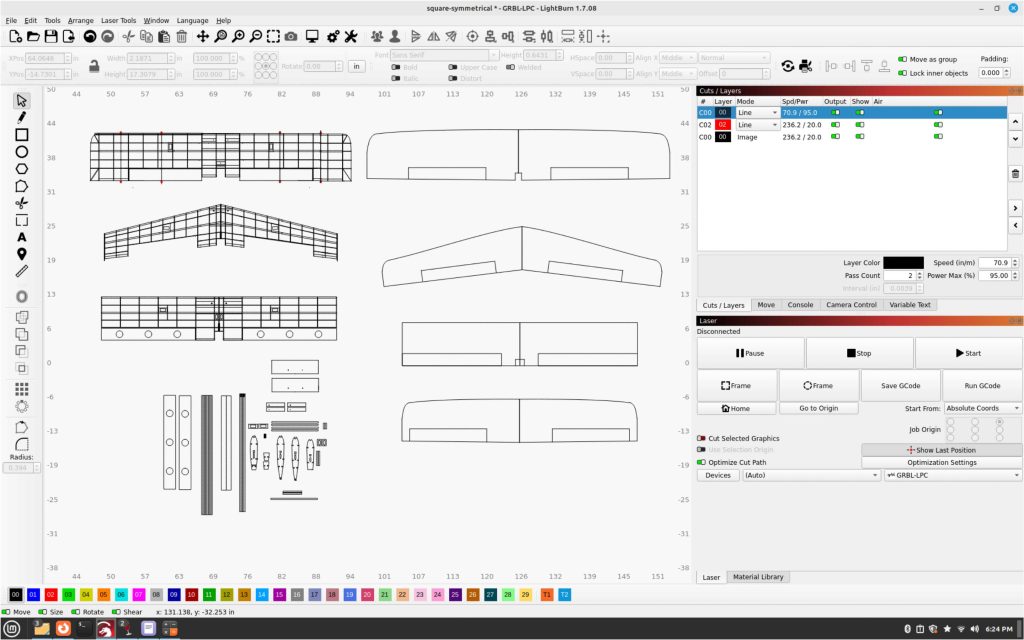Switch to the Camera Control tab
The image size is (1024, 640).
[851, 305]
